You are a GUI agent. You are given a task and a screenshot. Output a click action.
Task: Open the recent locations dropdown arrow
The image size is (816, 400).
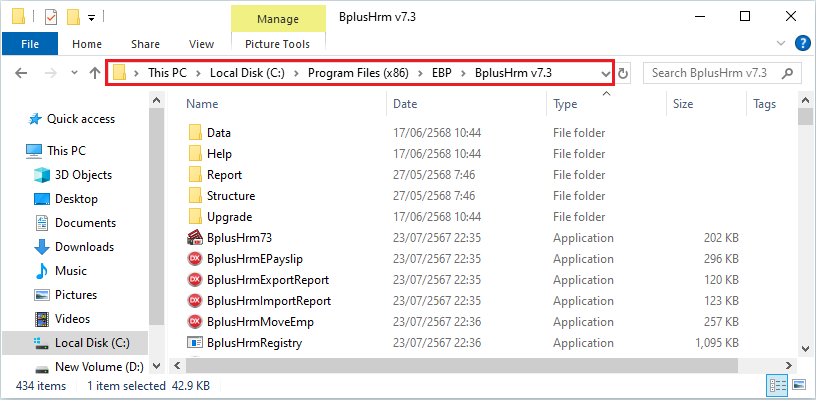(73, 74)
